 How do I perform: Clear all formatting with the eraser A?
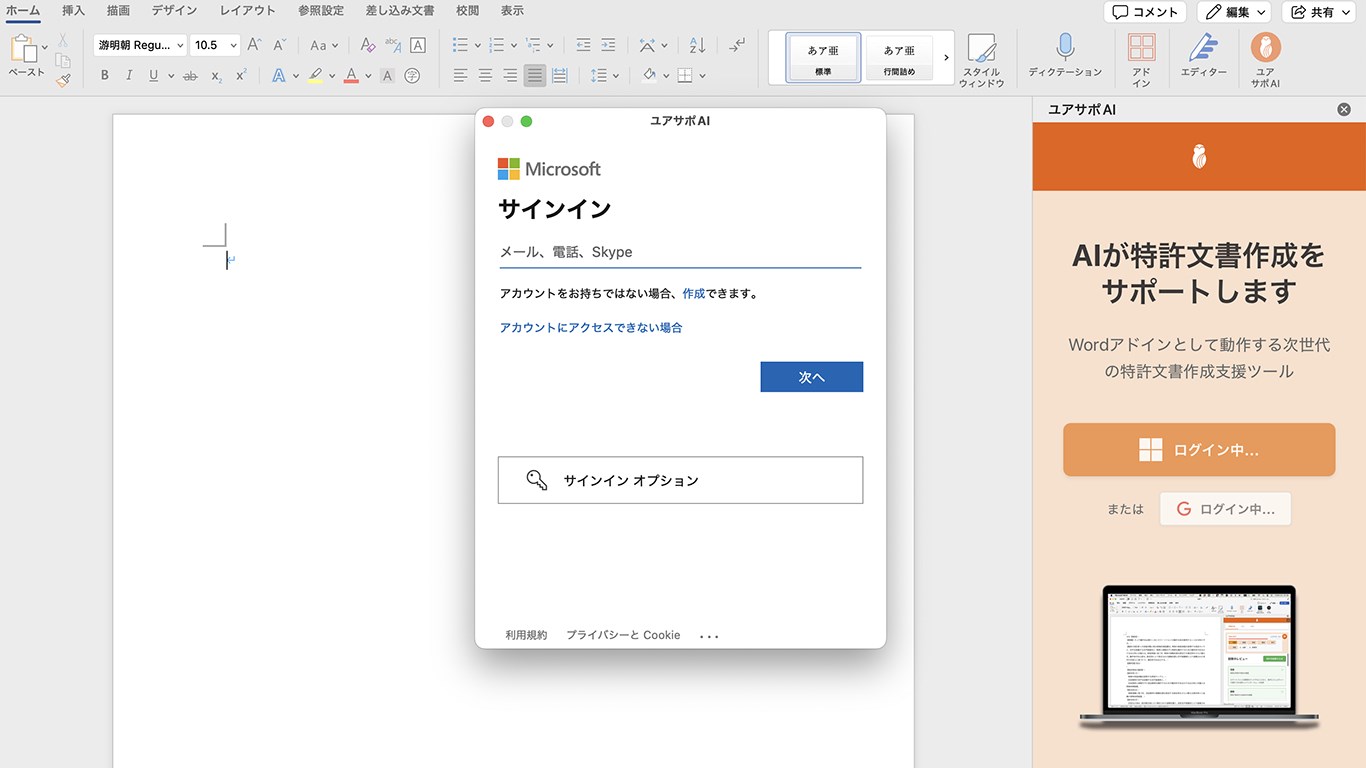pos(367,45)
